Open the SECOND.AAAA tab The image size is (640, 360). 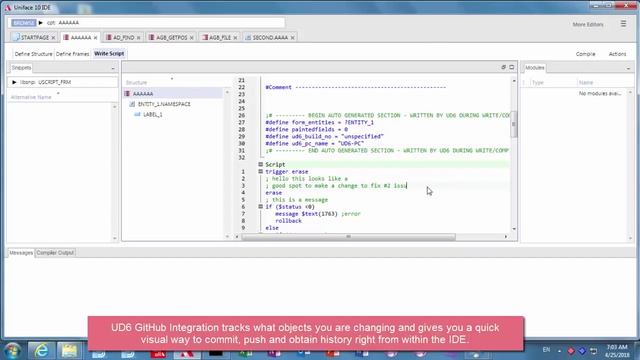point(270,38)
